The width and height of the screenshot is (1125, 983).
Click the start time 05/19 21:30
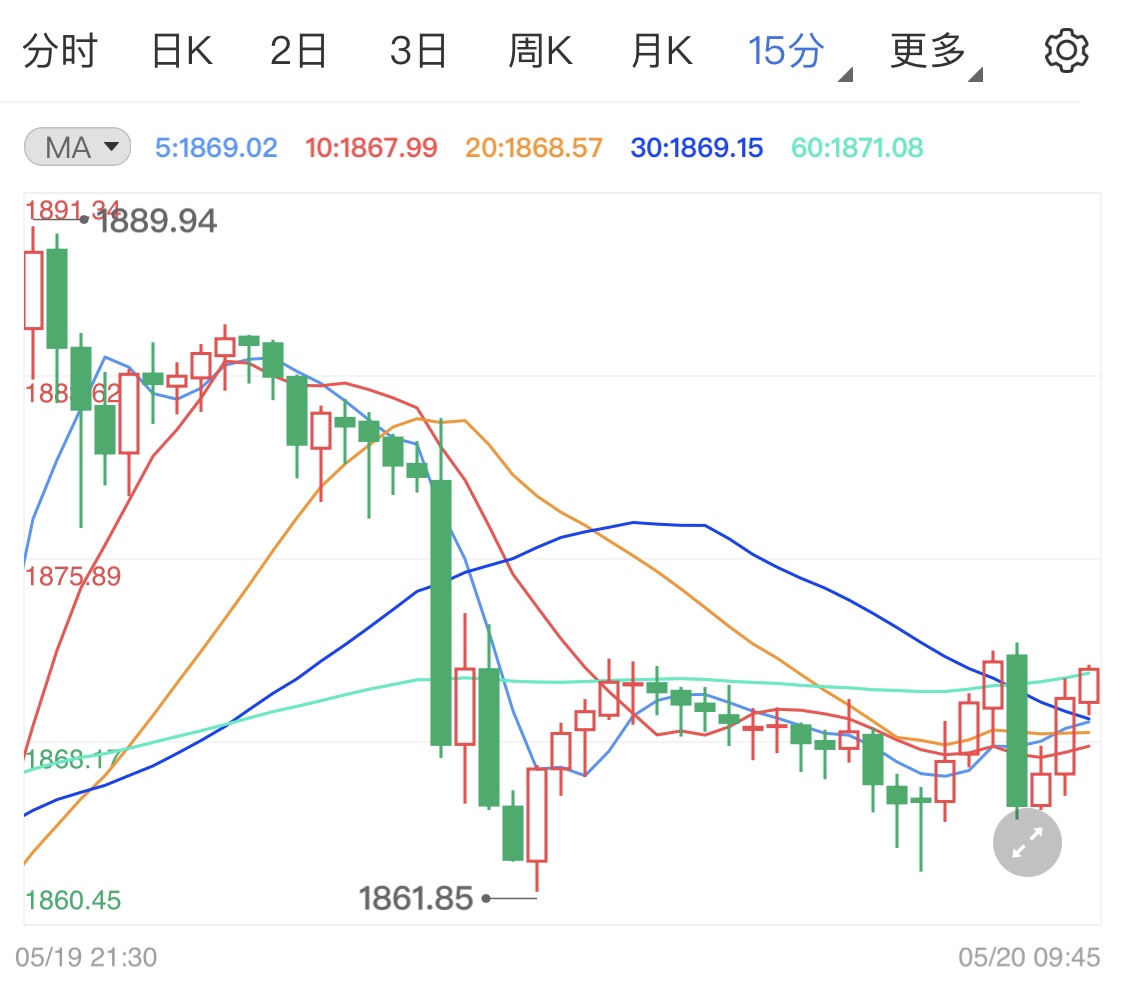(x=86, y=957)
